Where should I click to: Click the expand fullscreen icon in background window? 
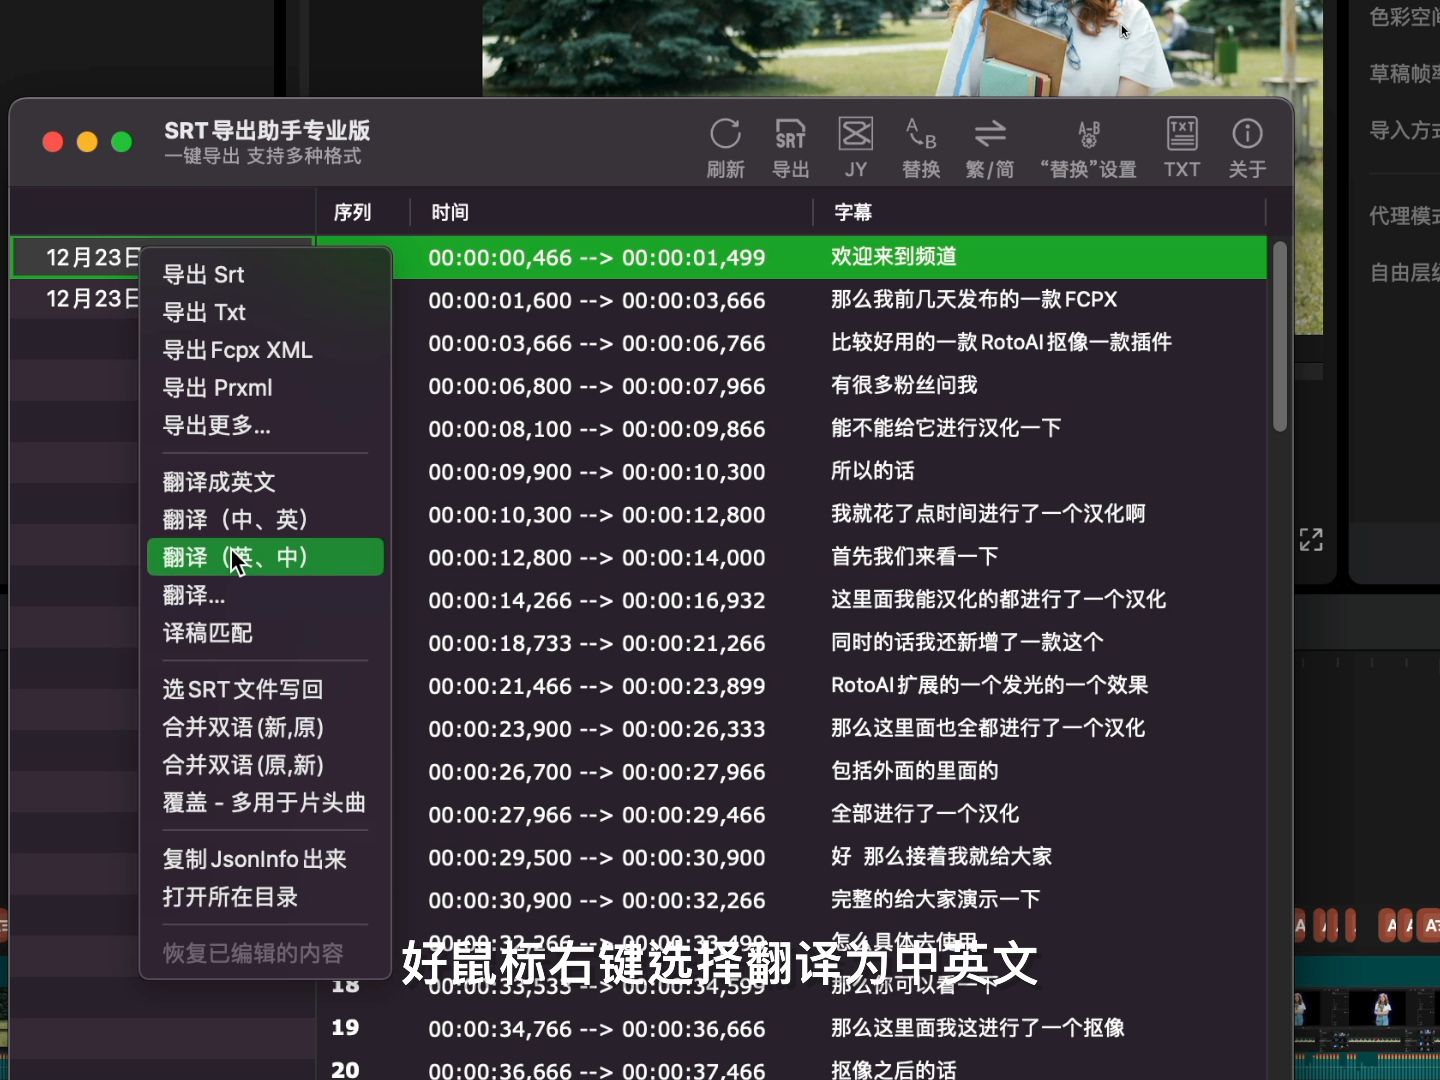click(1311, 540)
